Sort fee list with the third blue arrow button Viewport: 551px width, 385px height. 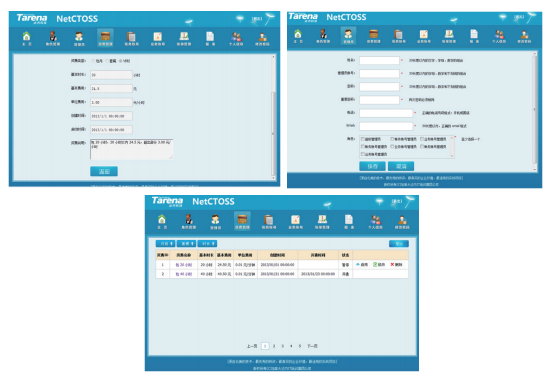point(207,243)
